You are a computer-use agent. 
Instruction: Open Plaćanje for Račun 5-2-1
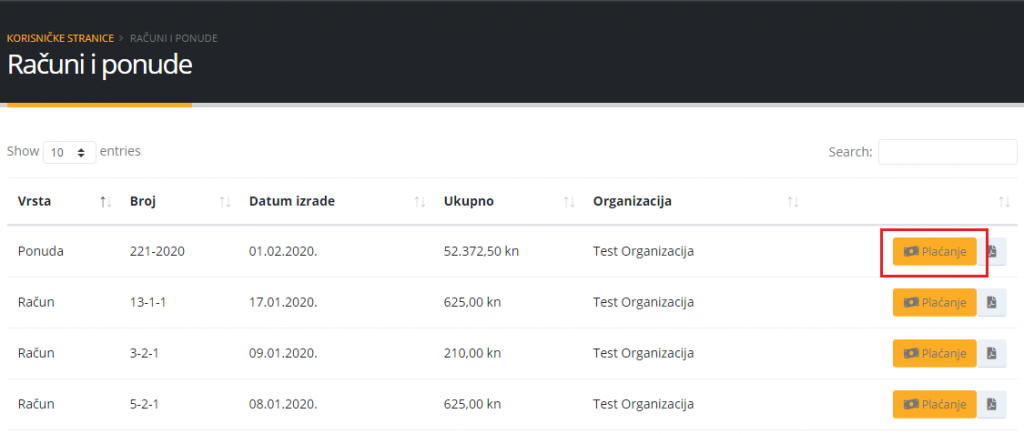(934, 404)
